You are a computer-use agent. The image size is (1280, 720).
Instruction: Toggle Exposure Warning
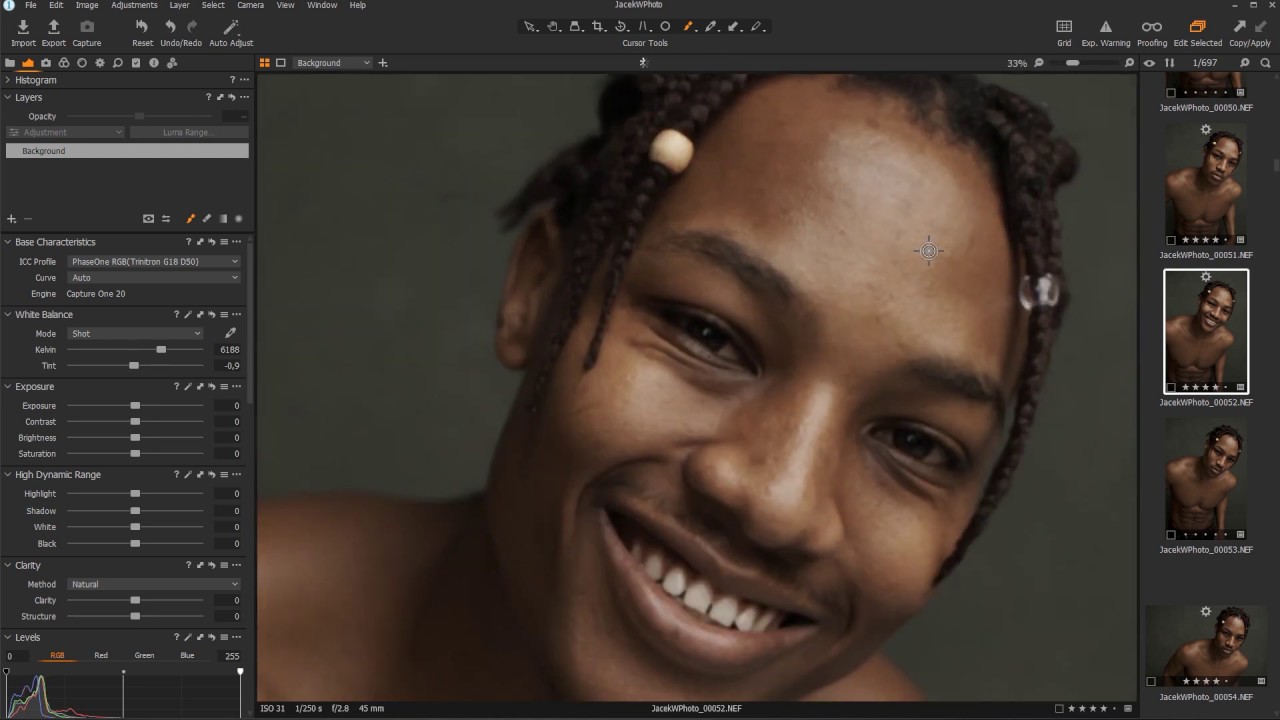coord(1106,27)
